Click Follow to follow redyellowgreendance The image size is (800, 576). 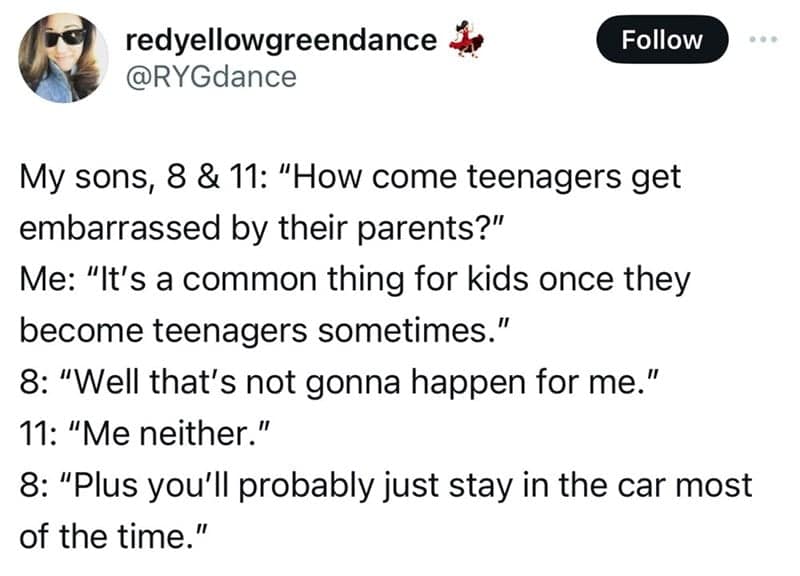(662, 40)
